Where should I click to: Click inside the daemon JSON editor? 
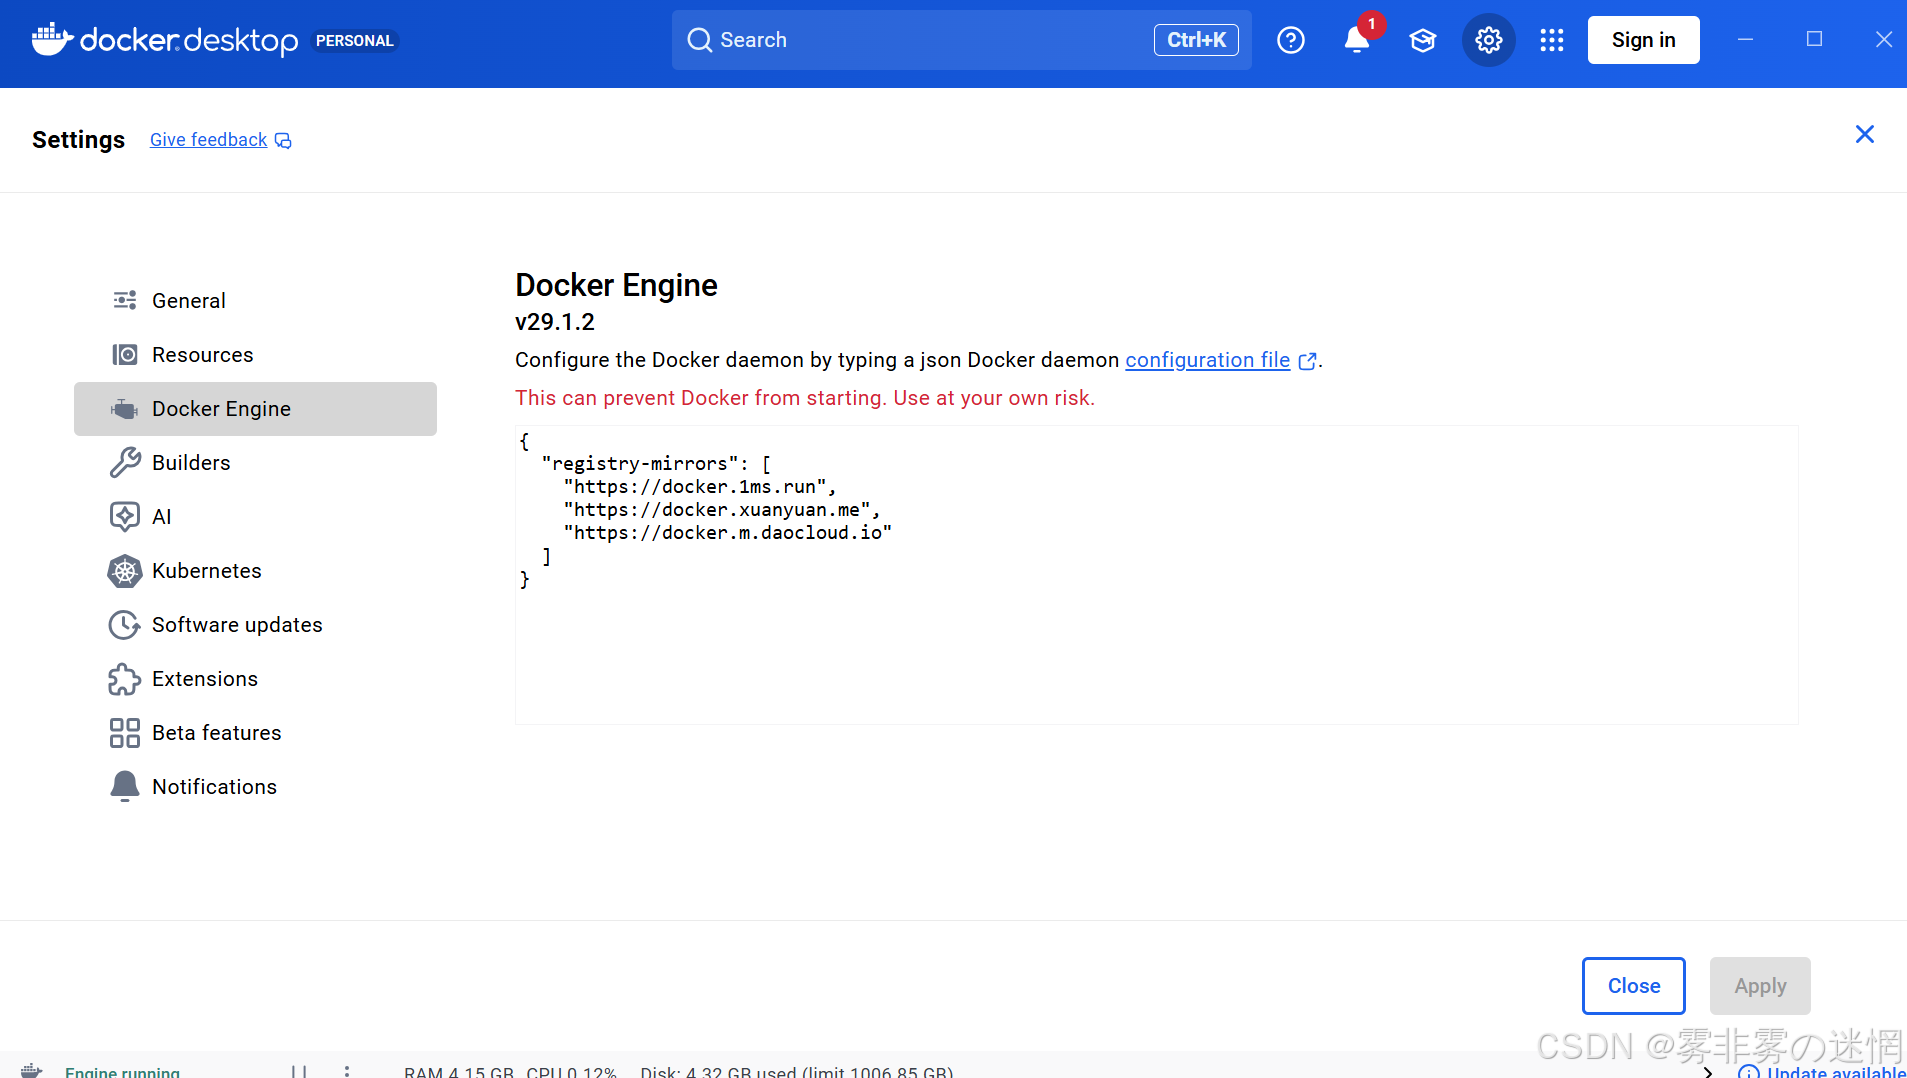tap(1156, 574)
